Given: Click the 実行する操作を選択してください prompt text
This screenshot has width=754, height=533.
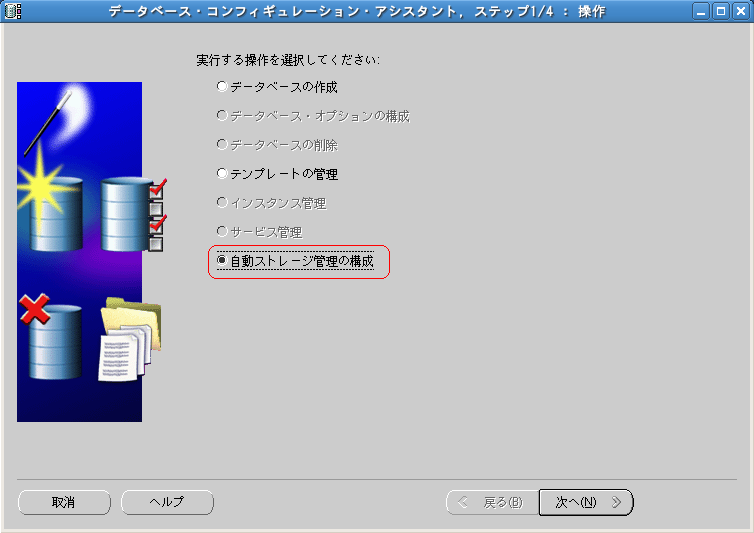Looking at the screenshot, I should (288, 60).
